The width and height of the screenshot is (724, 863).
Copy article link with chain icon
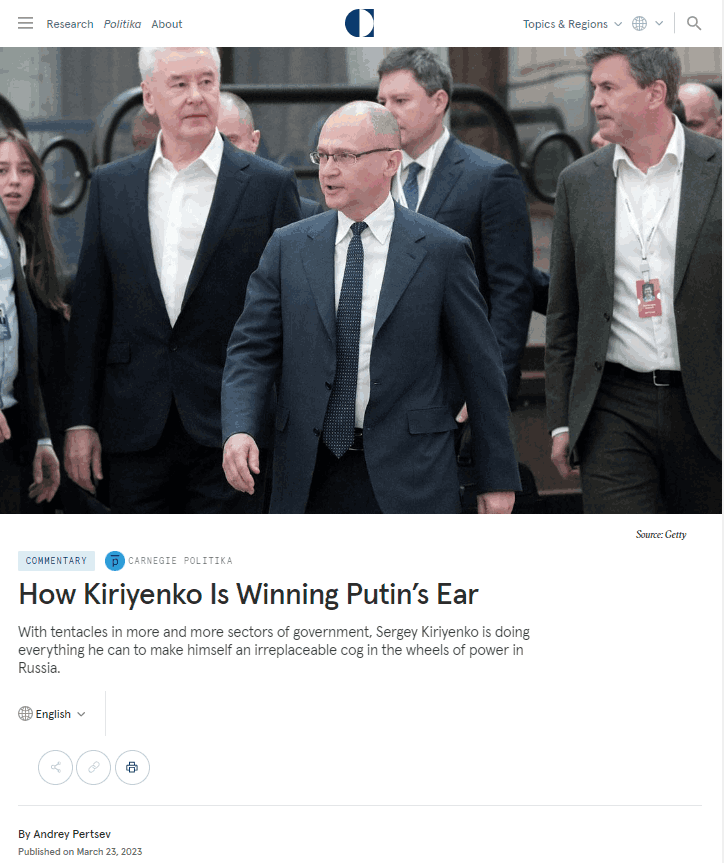click(94, 767)
